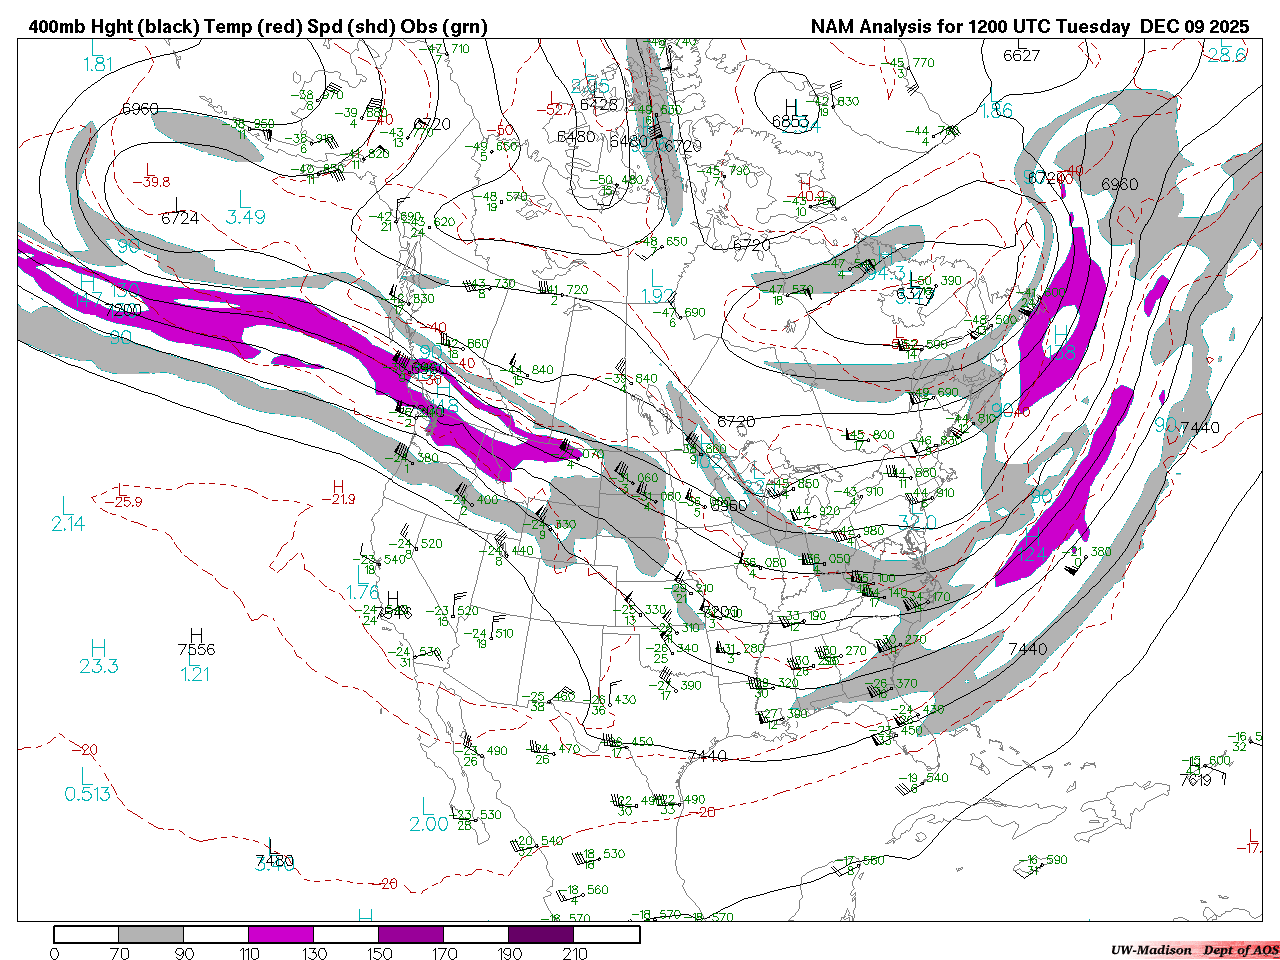Click the gray 70-90 legend swatch
Viewport: 1280px width, 960px height.
click(x=151, y=934)
